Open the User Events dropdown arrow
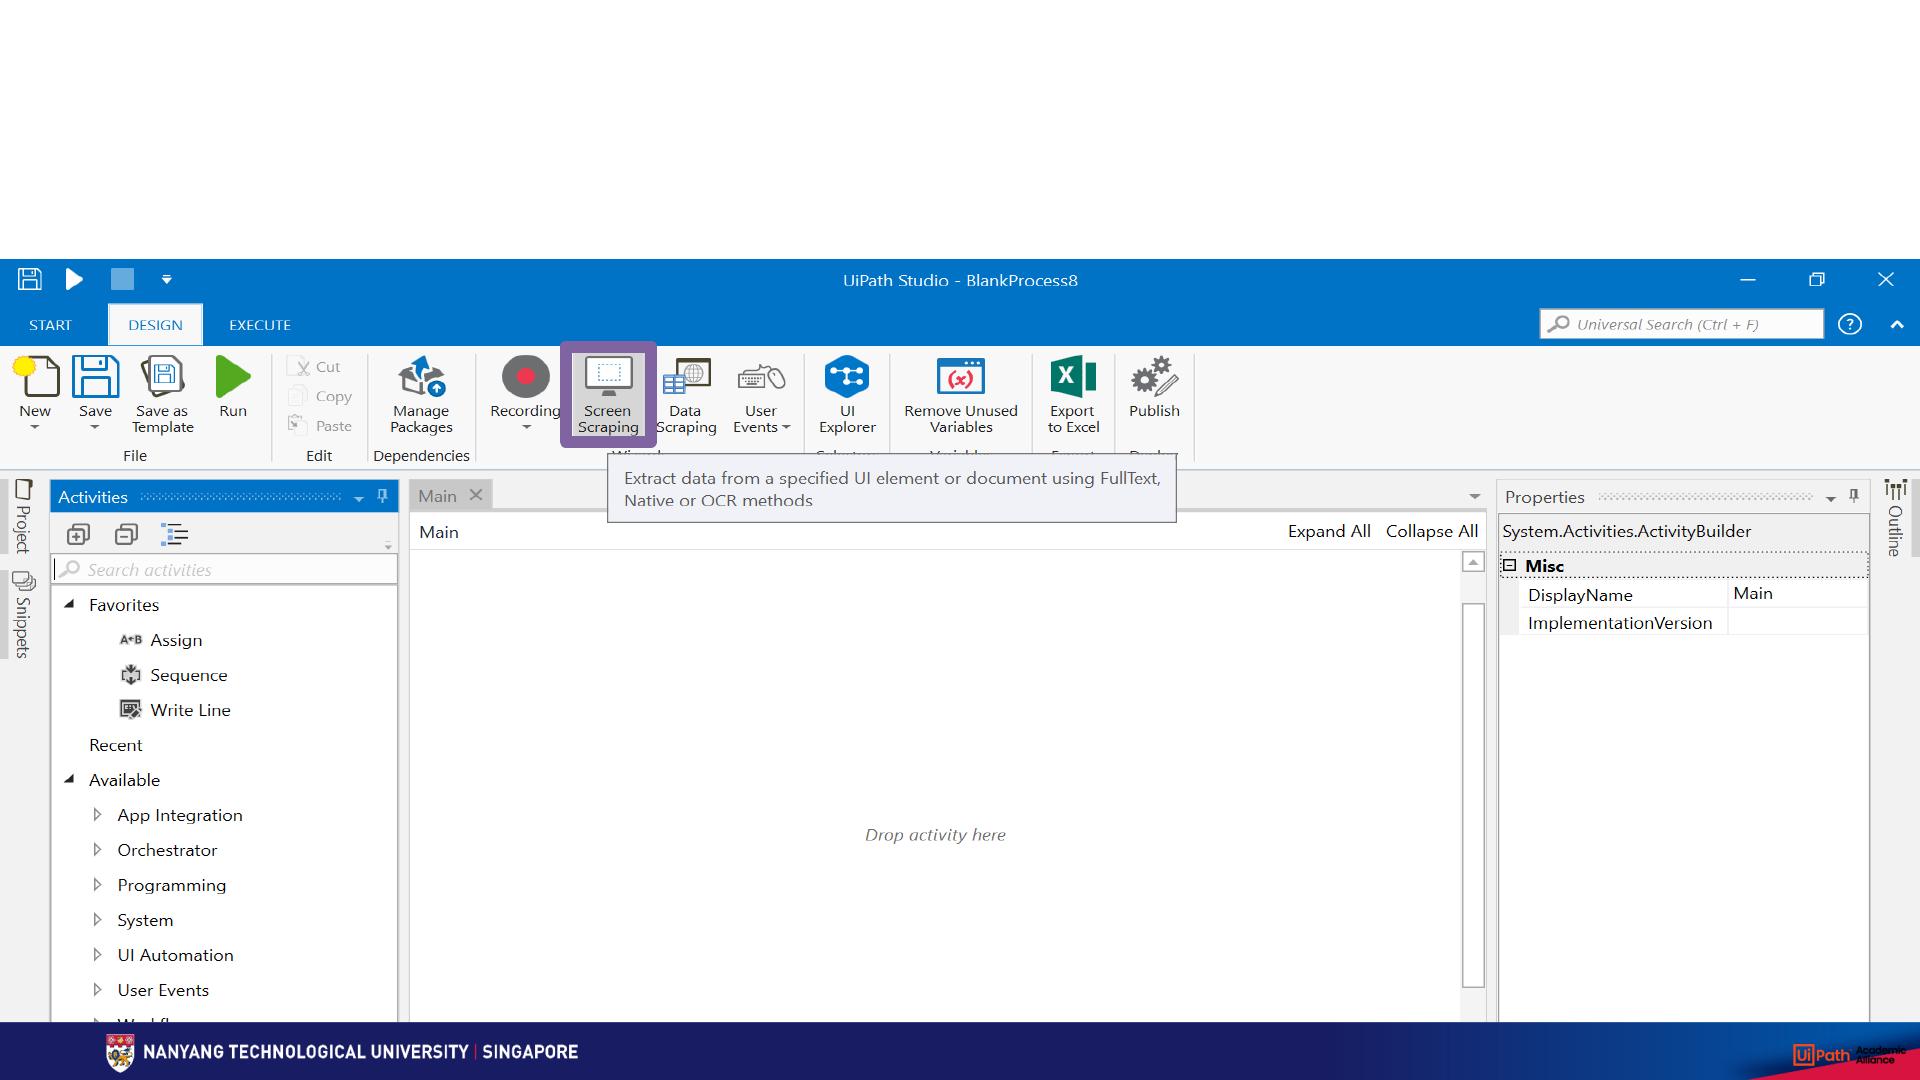 pos(786,428)
